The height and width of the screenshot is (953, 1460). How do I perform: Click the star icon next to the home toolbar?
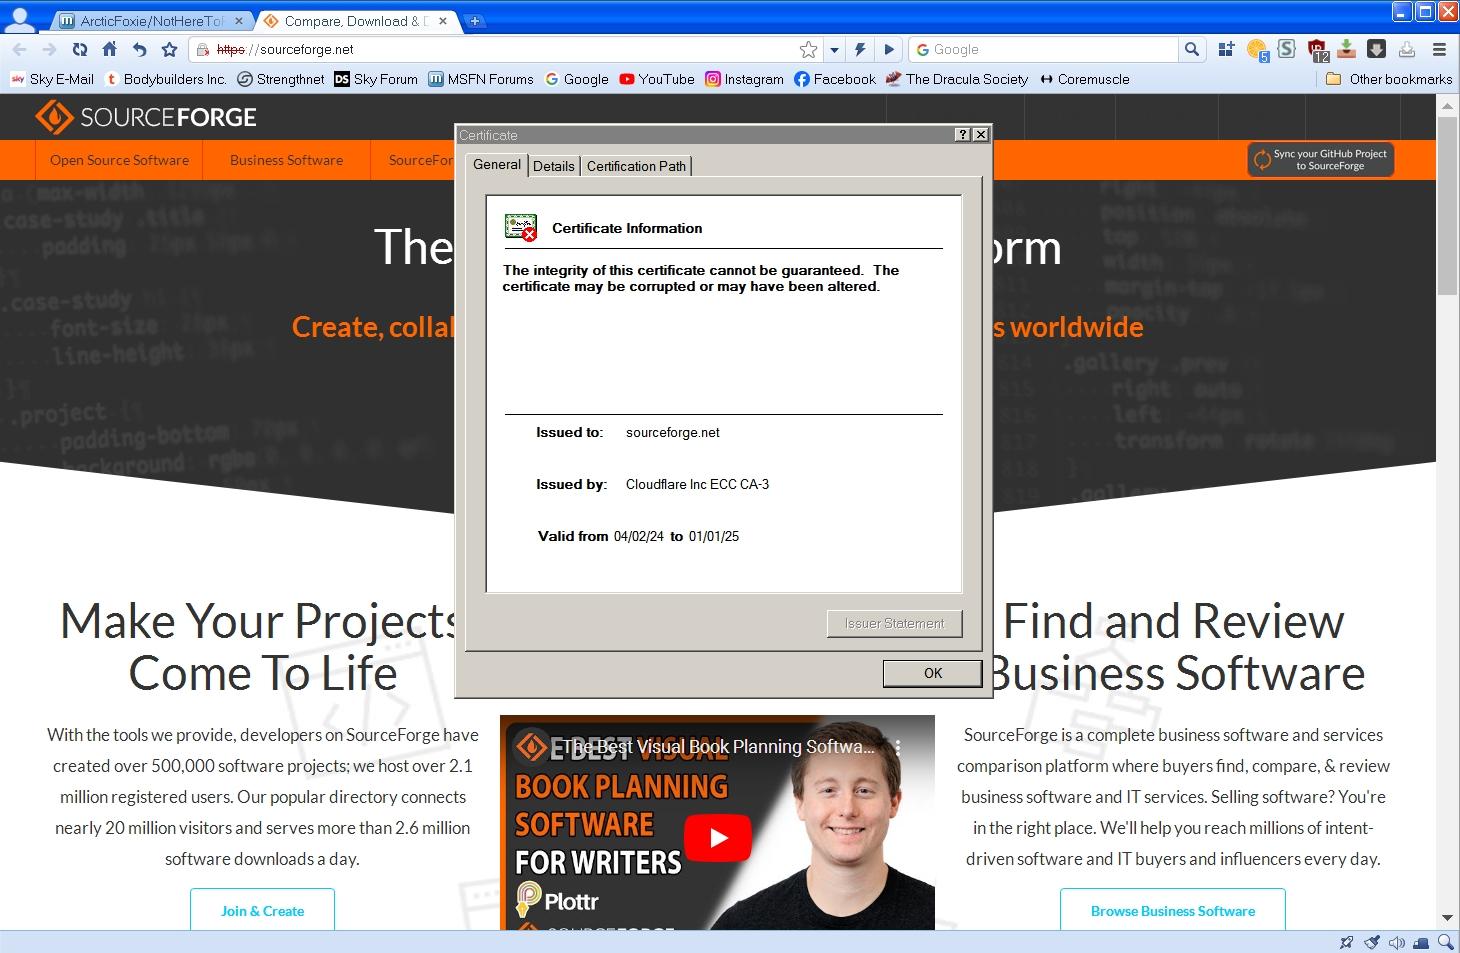pyautogui.click(x=170, y=49)
